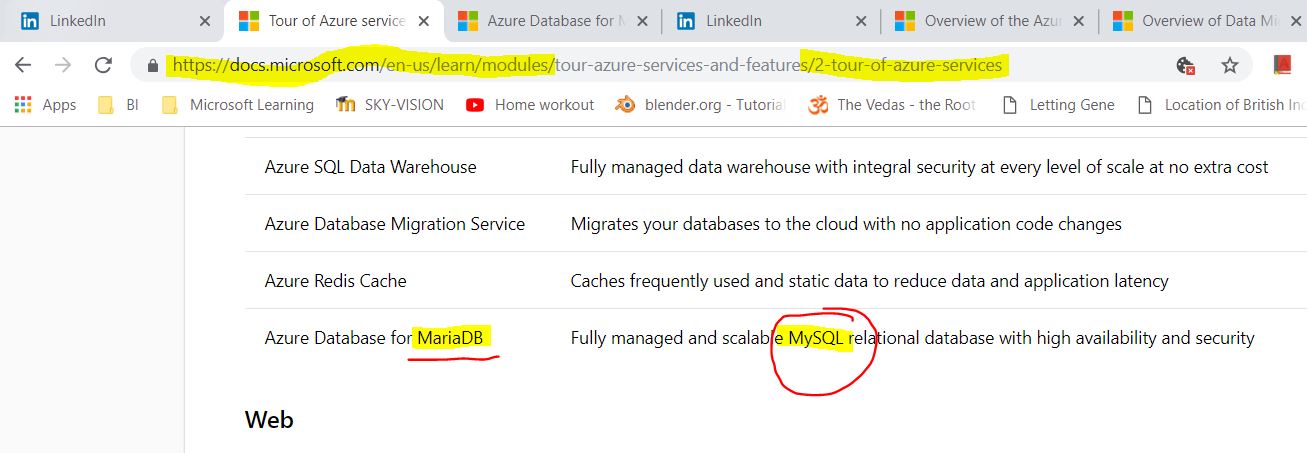Open The Vedas bookmark
This screenshot has width=1307, height=453.
[892, 105]
